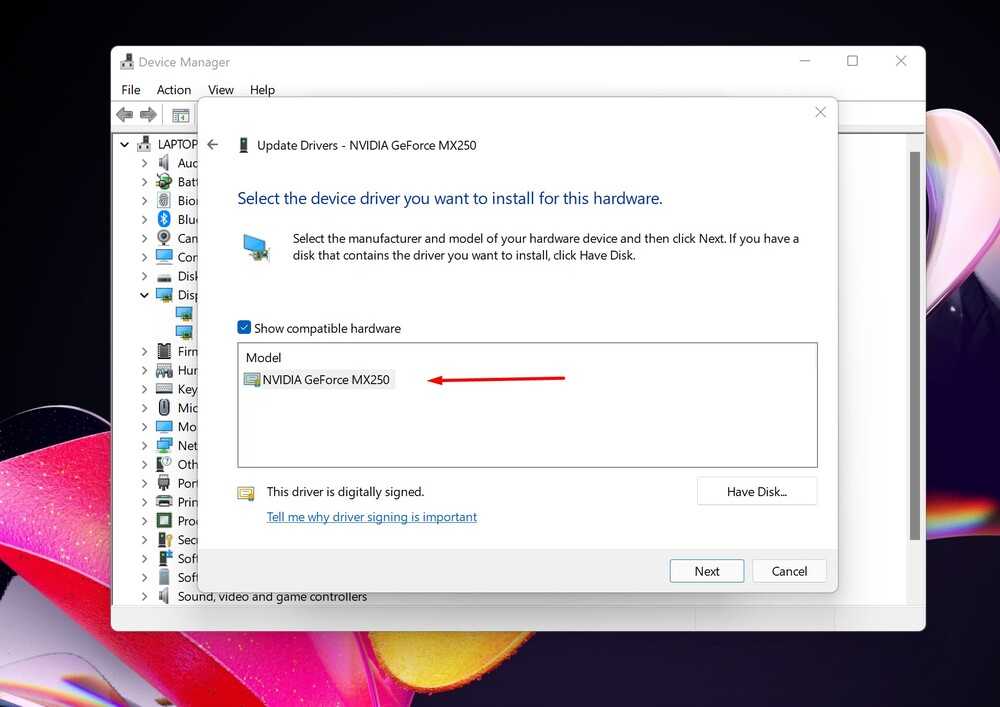Click the back arrow in Update Drivers dialog
This screenshot has height=707, width=1000.
[x=212, y=145]
